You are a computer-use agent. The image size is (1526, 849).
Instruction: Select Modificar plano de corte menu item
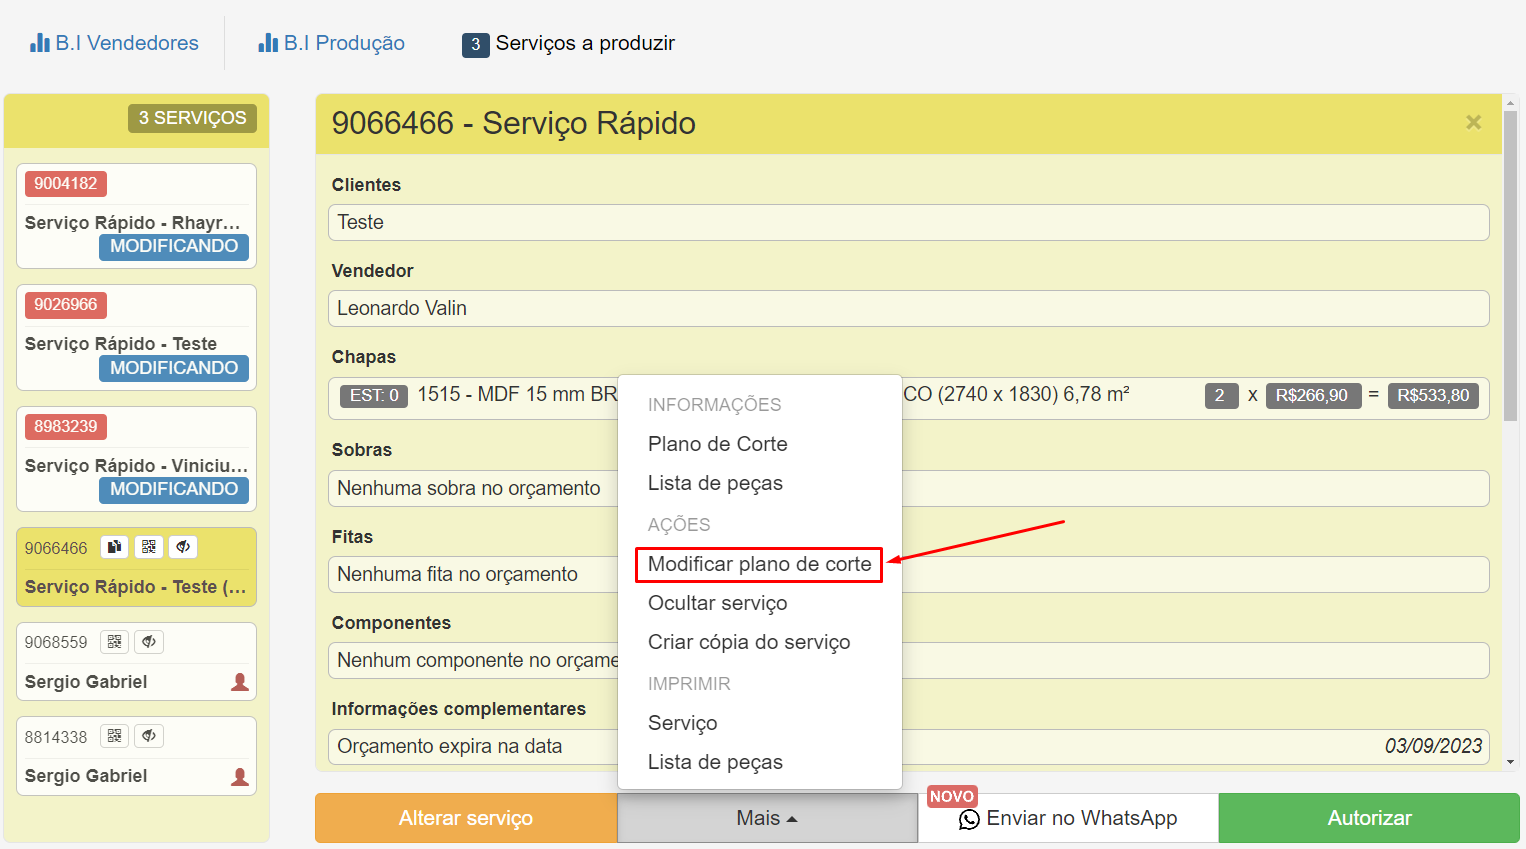click(x=759, y=564)
